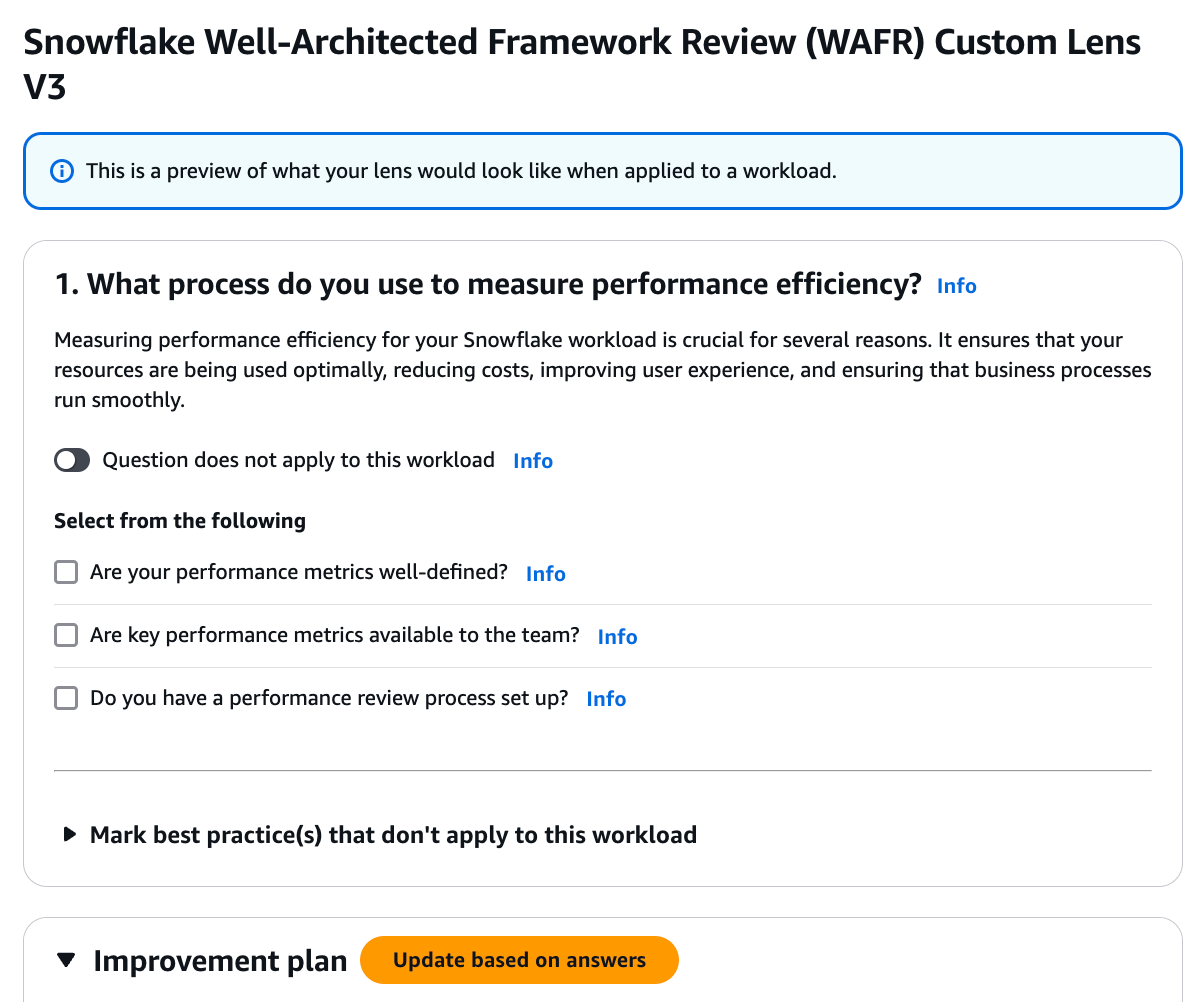Collapse the Improvement plan section arrow
The image size is (1204, 1002).
point(66,961)
